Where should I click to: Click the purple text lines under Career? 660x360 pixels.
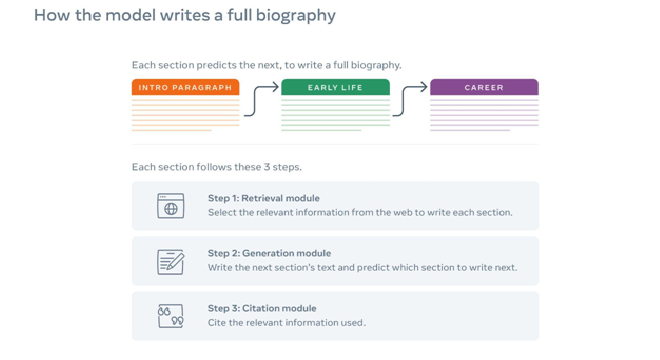click(x=484, y=115)
